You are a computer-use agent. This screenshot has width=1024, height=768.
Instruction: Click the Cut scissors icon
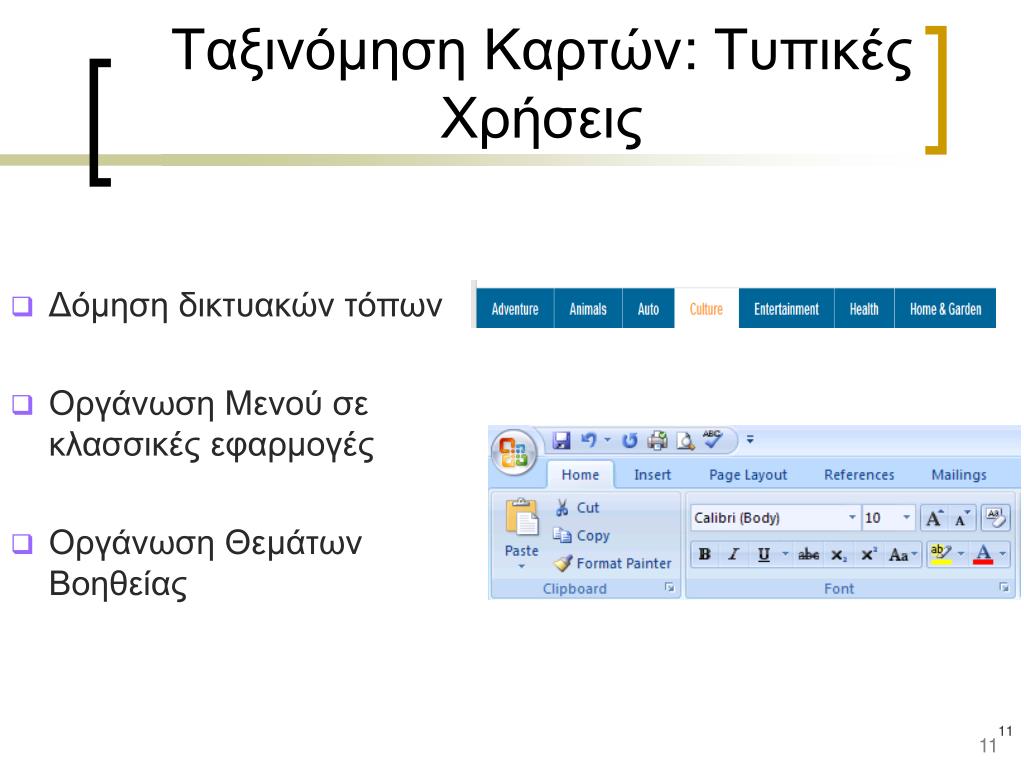click(x=562, y=507)
